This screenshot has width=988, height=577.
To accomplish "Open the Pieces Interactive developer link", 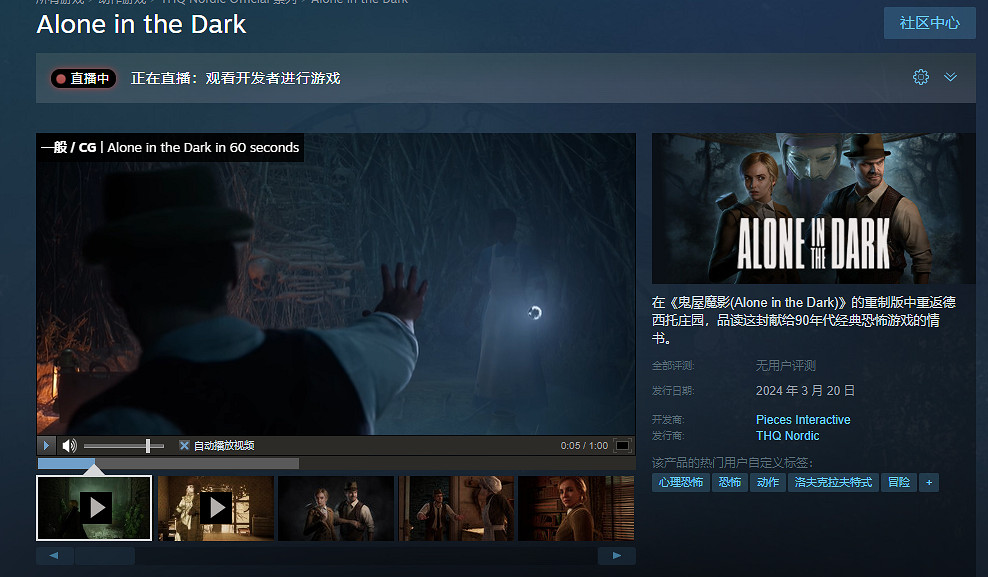I will 803,420.
